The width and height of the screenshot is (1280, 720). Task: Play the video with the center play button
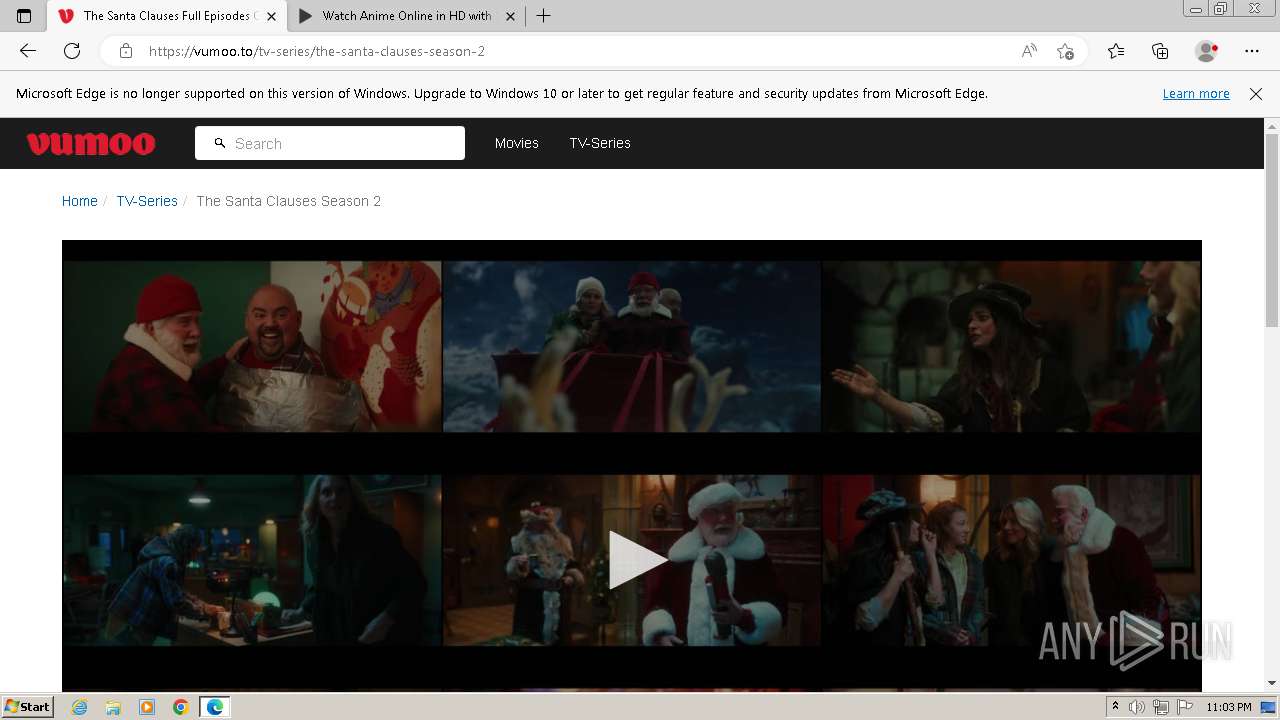[636, 560]
